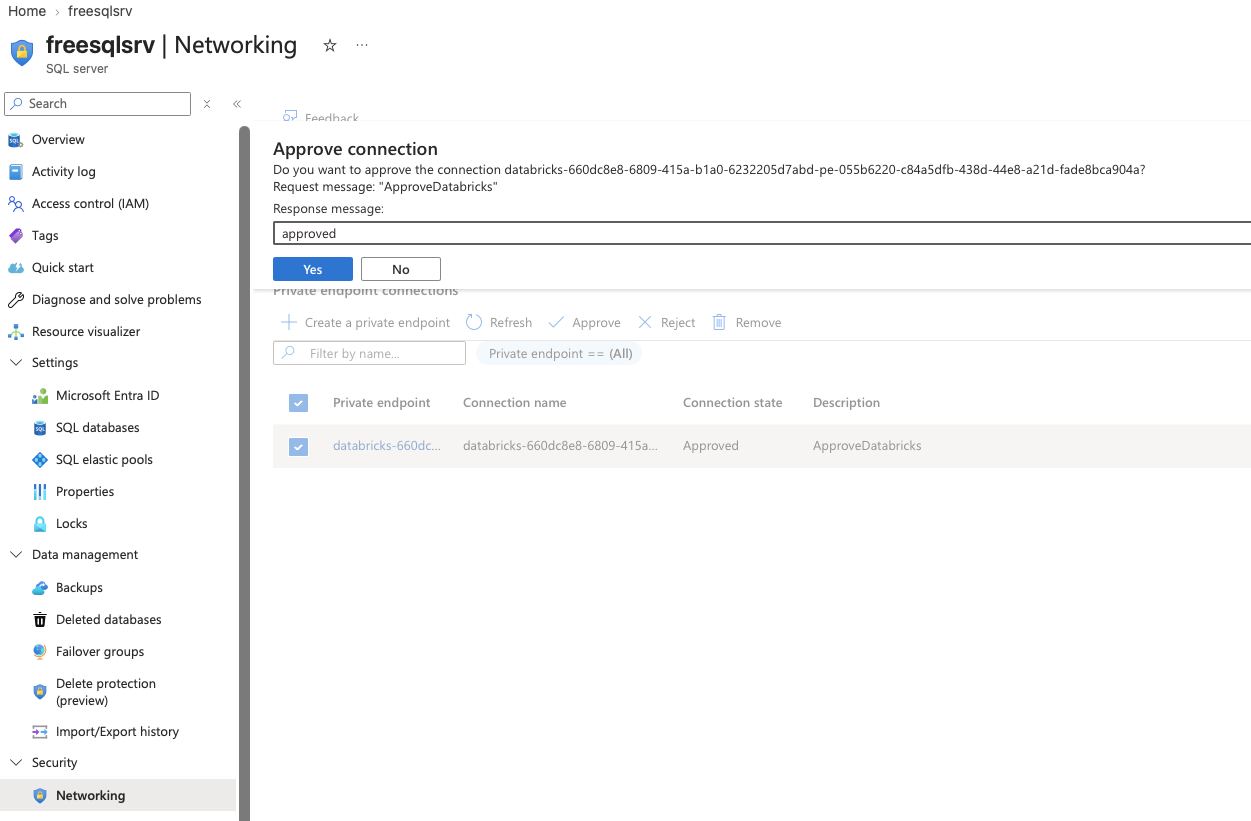This screenshot has height=821, width=1251.
Task: Click the Access control people icon
Action: tap(15, 204)
